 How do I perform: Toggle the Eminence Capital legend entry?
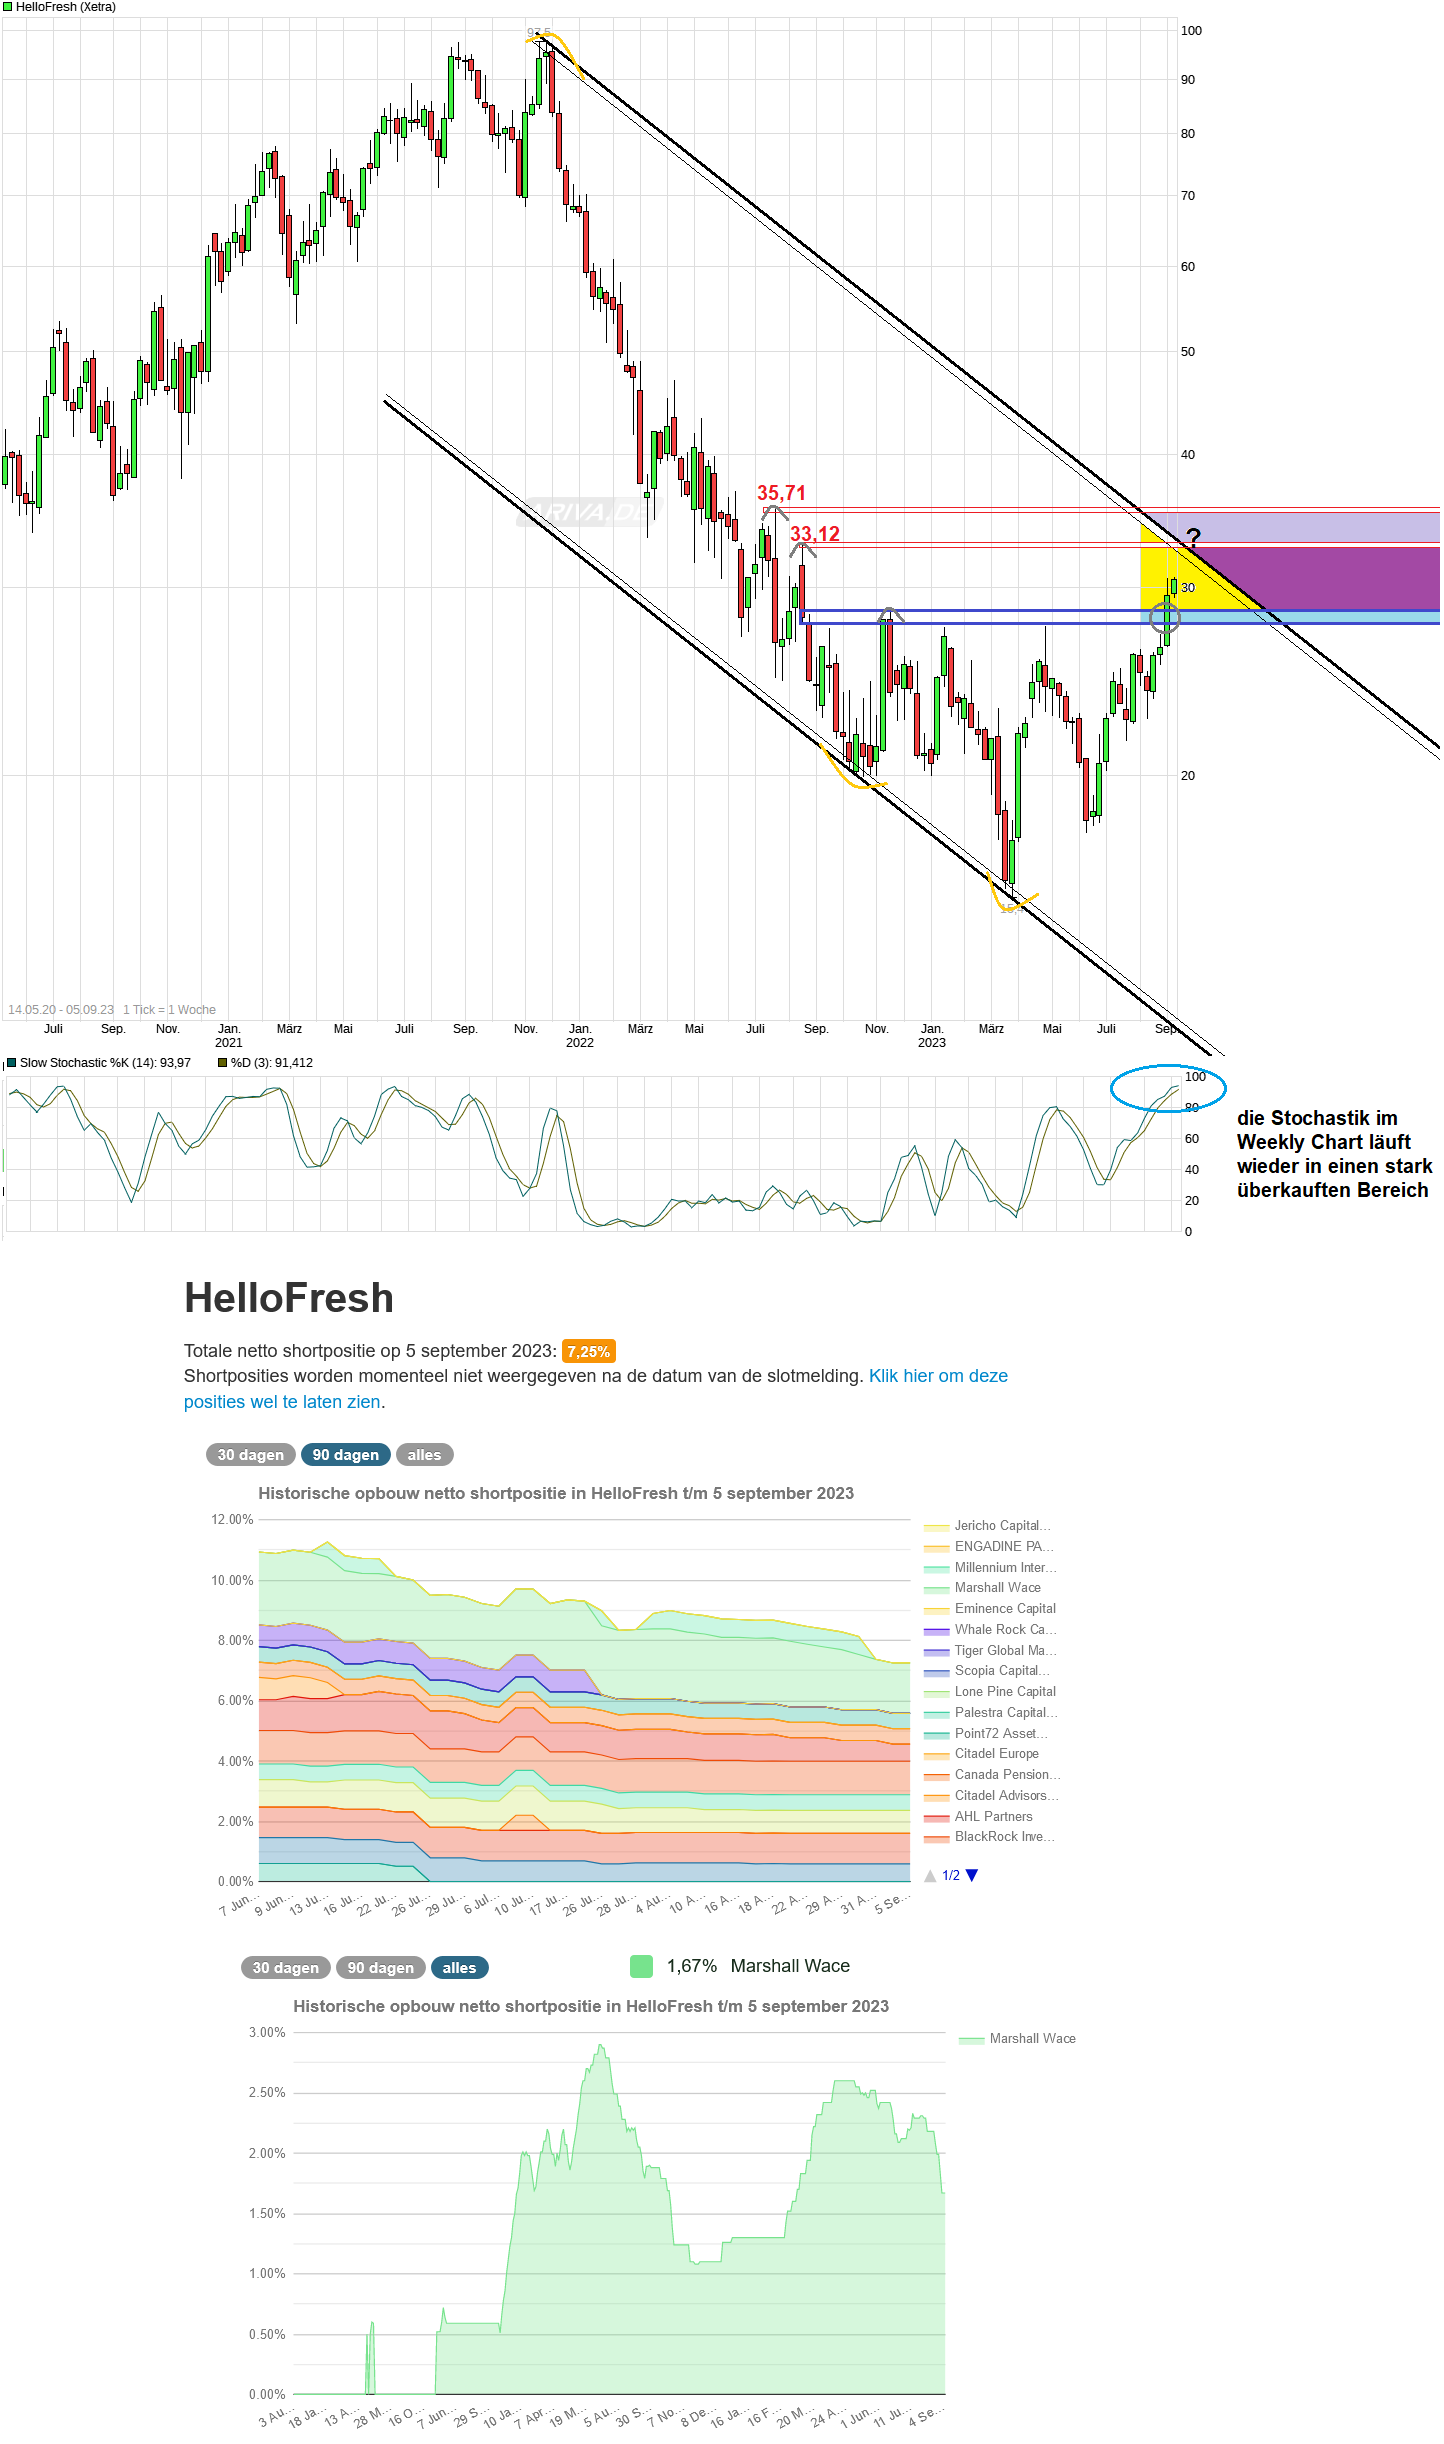(990, 1609)
